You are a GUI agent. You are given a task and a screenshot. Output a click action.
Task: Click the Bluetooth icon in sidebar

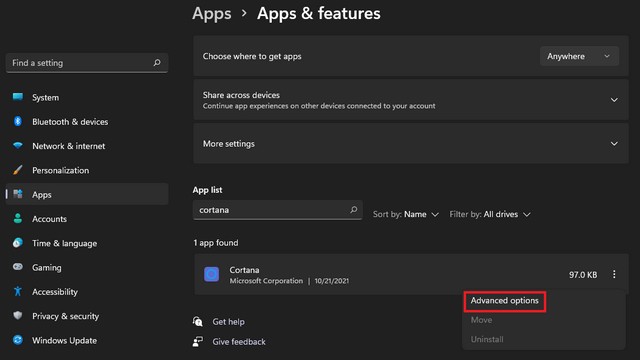click(18, 121)
